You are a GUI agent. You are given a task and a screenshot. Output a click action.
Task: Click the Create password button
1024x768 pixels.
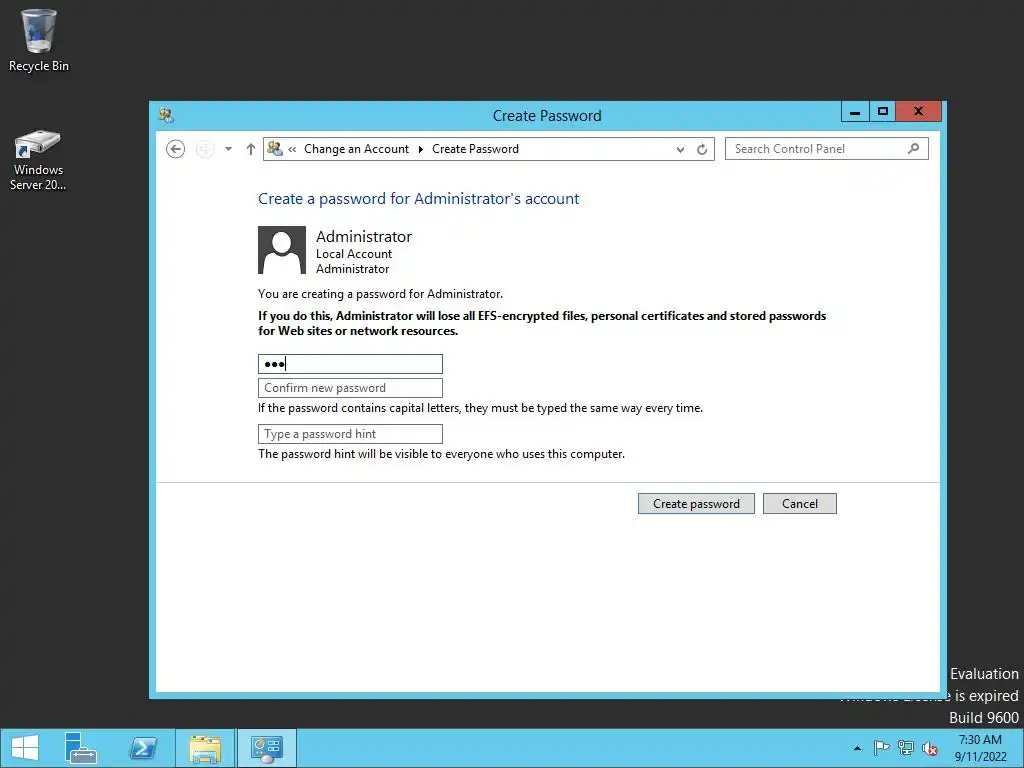click(x=696, y=504)
